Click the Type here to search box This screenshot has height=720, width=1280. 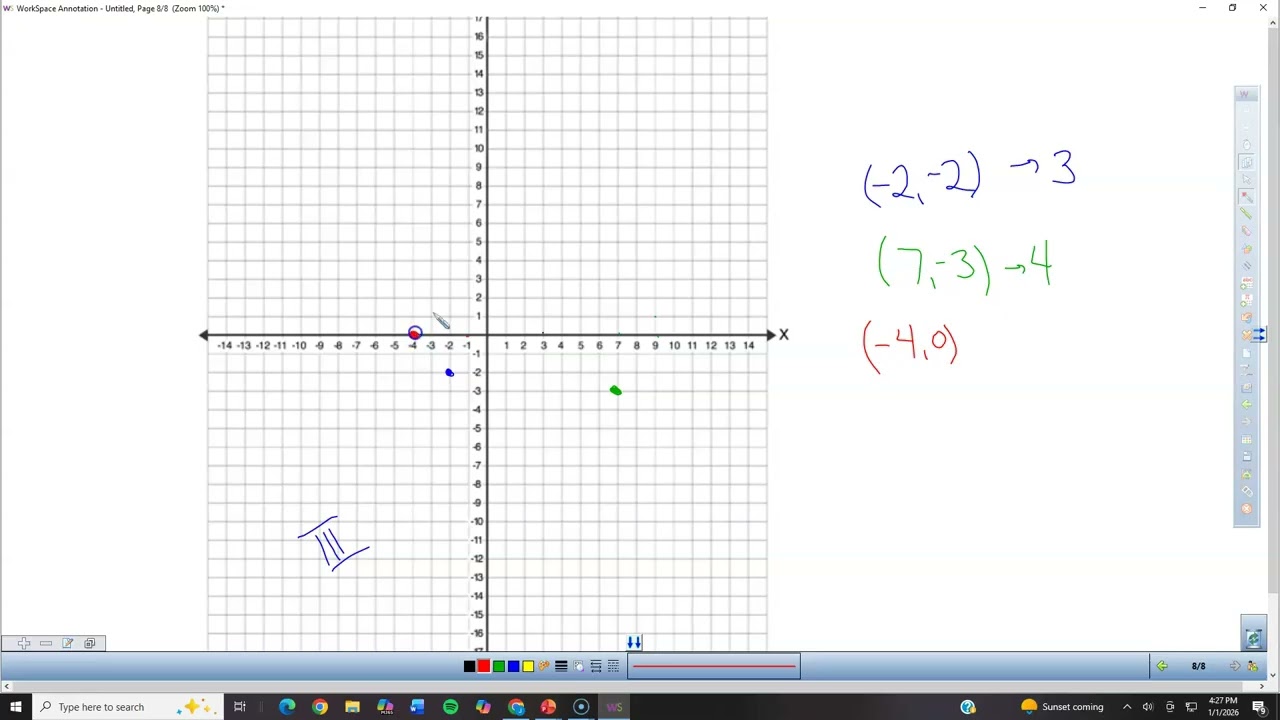click(x=128, y=707)
